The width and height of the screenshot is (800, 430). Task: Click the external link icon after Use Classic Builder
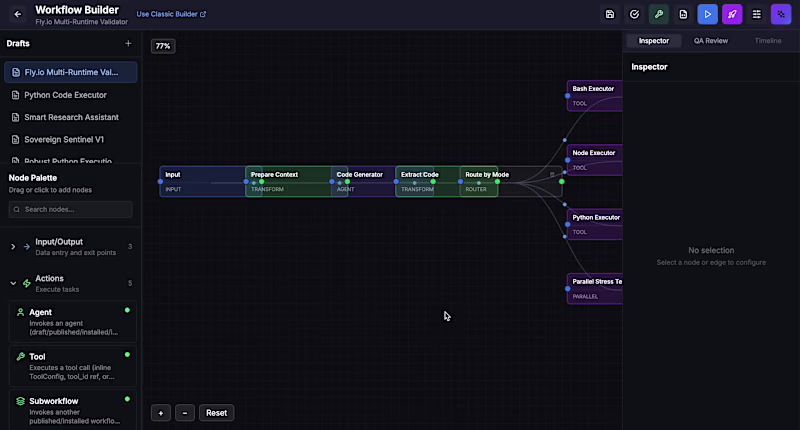[x=203, y=14]
